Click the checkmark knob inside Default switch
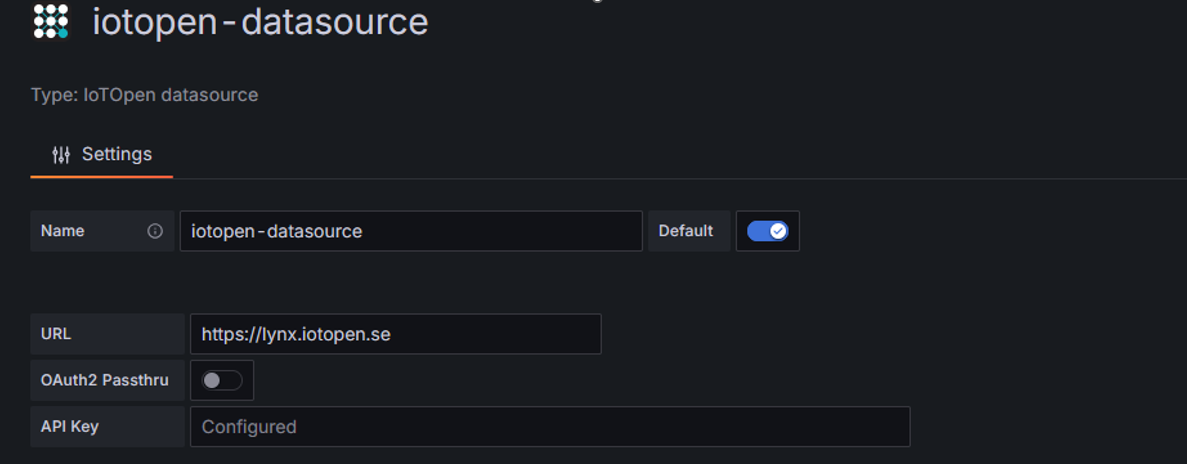Screen dimensions: 1187x464 [x=777, y=231]
